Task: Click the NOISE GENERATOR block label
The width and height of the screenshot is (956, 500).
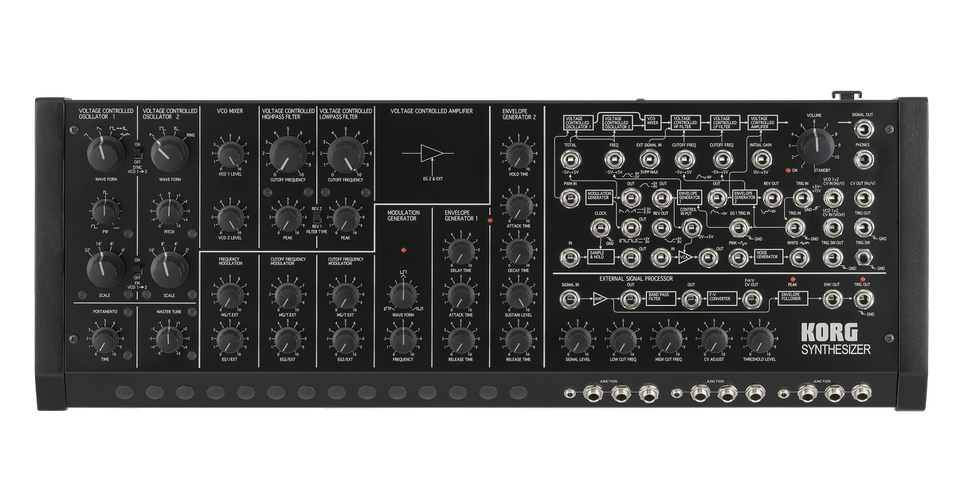Action: (769, 257)
